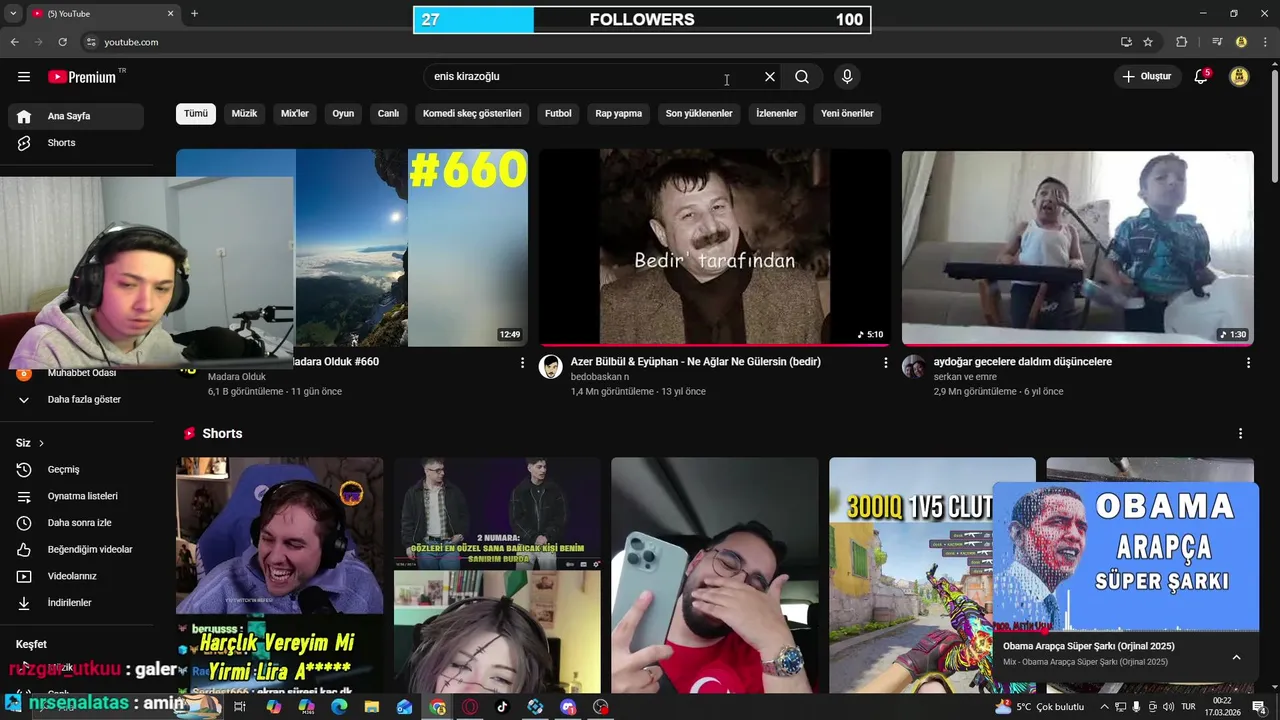
Task: Go back in Chrome history
Action: 14,42
